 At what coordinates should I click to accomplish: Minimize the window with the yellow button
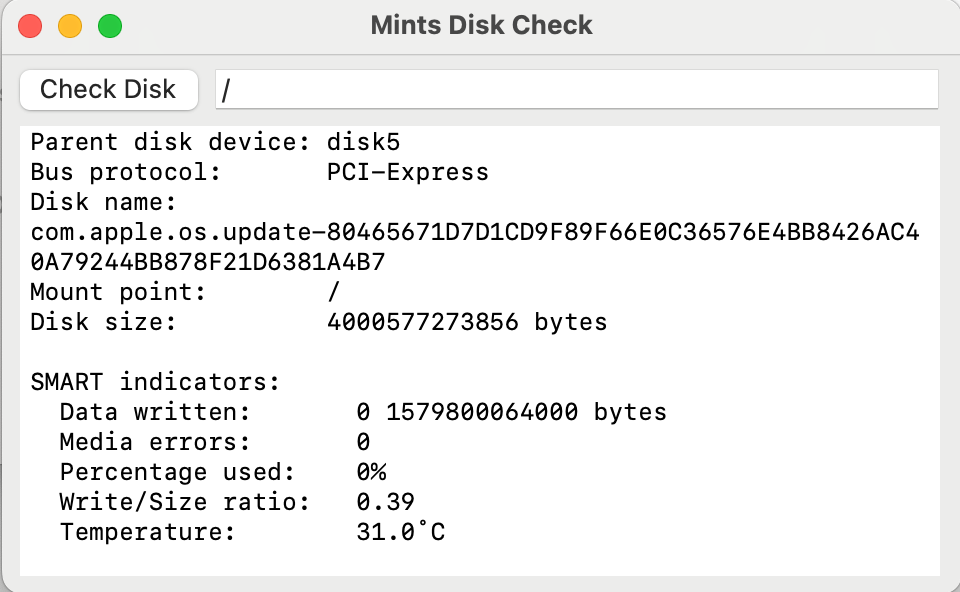pyautogui.click(x=70, y=26)
